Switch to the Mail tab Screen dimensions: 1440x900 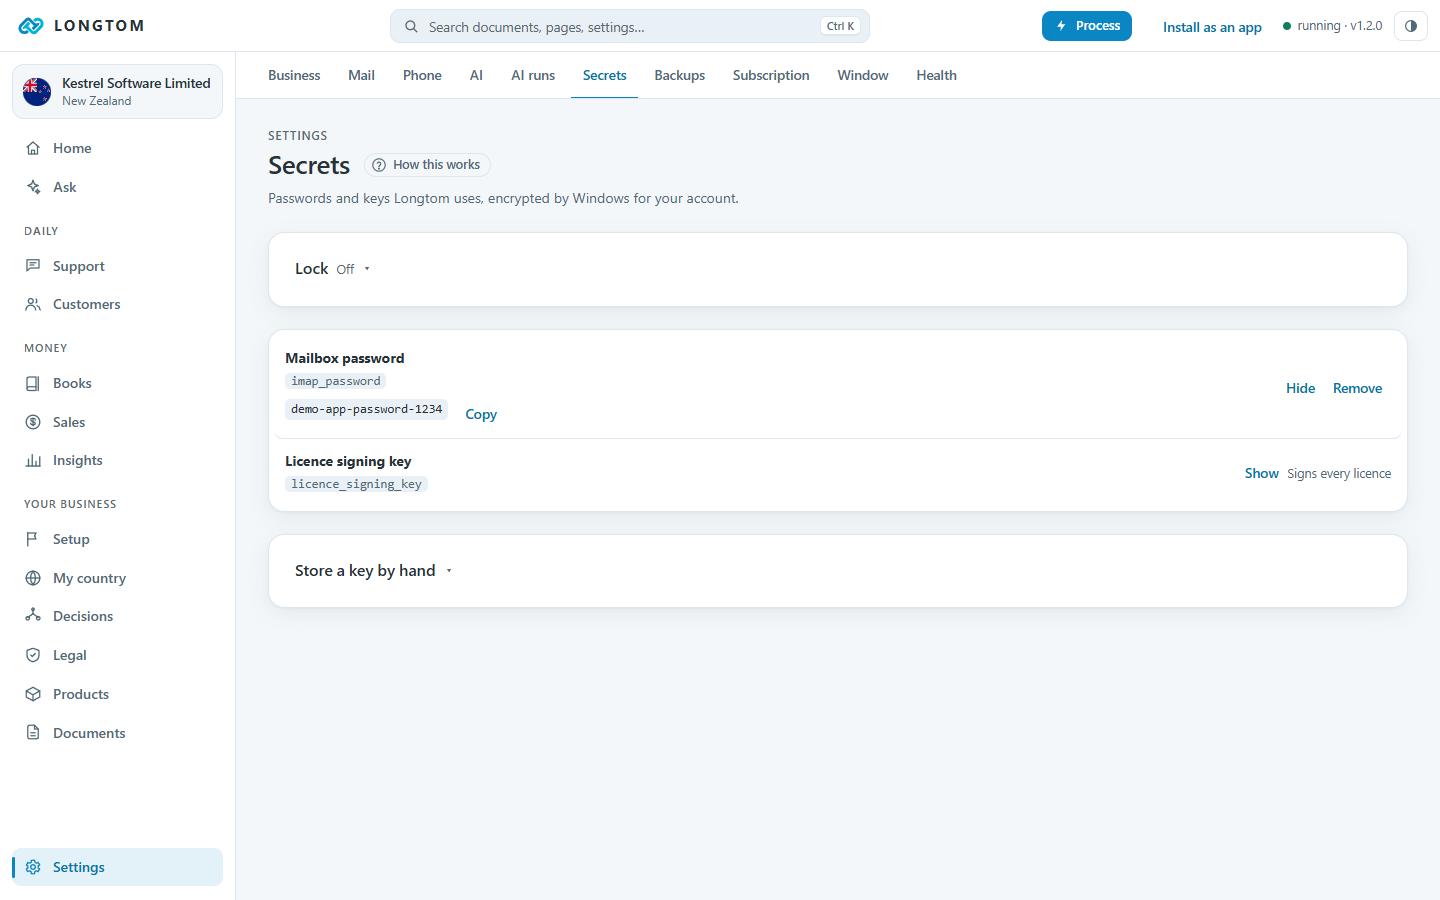pos(361,75)
